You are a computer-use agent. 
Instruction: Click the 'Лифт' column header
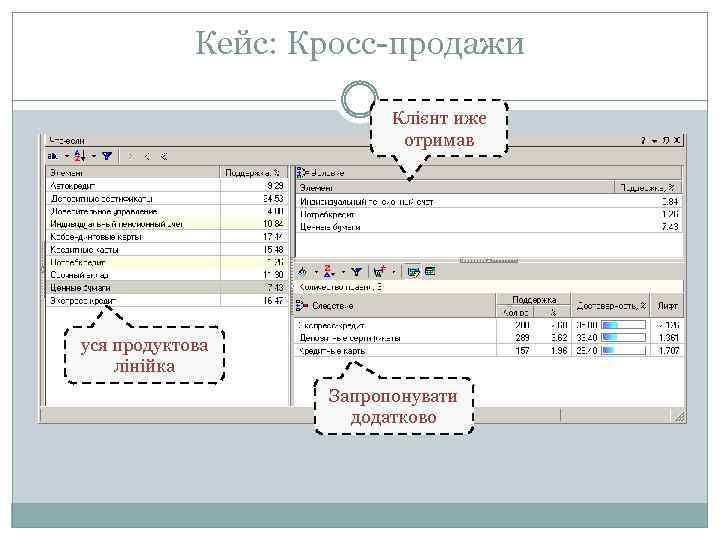[667, 306]
